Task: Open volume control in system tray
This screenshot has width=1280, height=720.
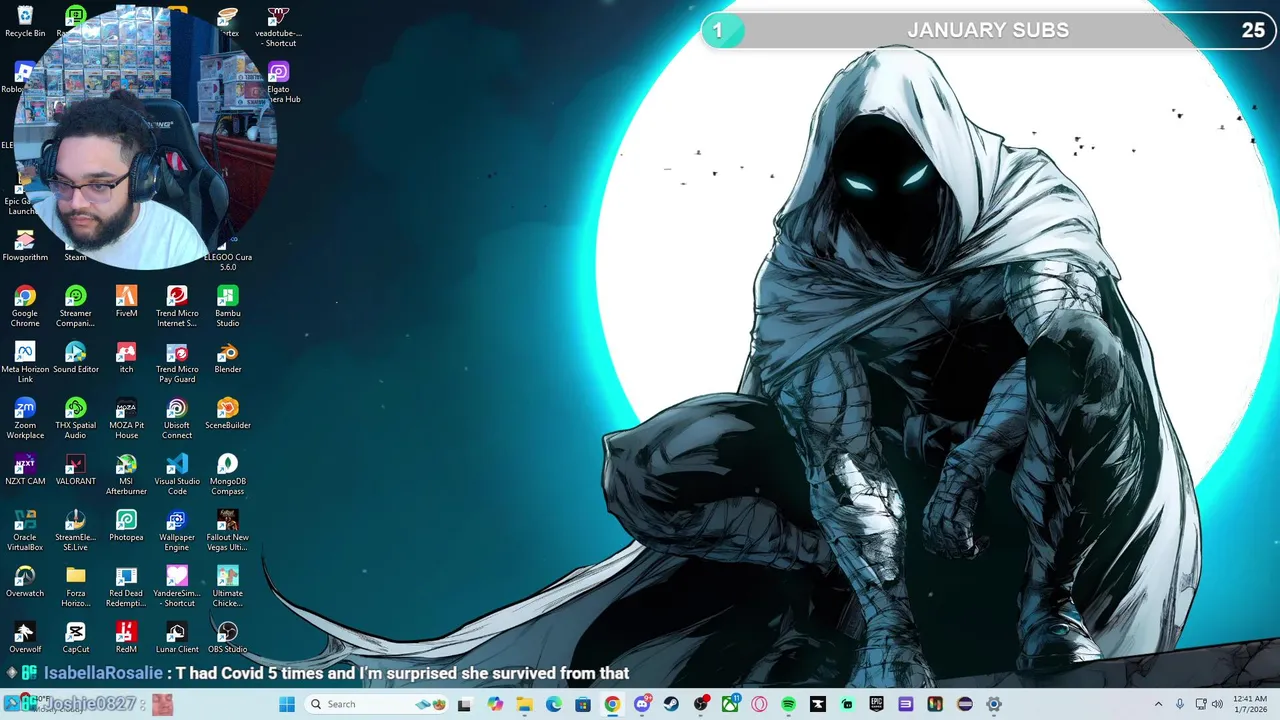Action: tap(1217, 704)
